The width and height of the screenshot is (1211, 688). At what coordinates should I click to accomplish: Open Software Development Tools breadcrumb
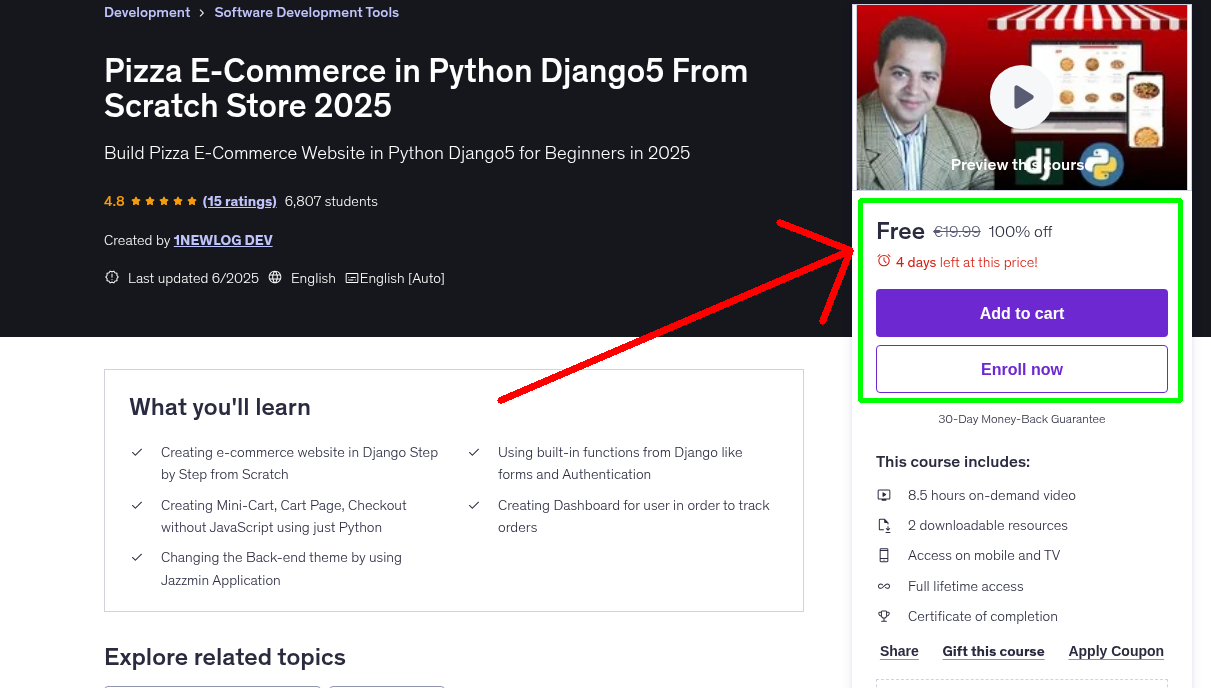(307, 12)
